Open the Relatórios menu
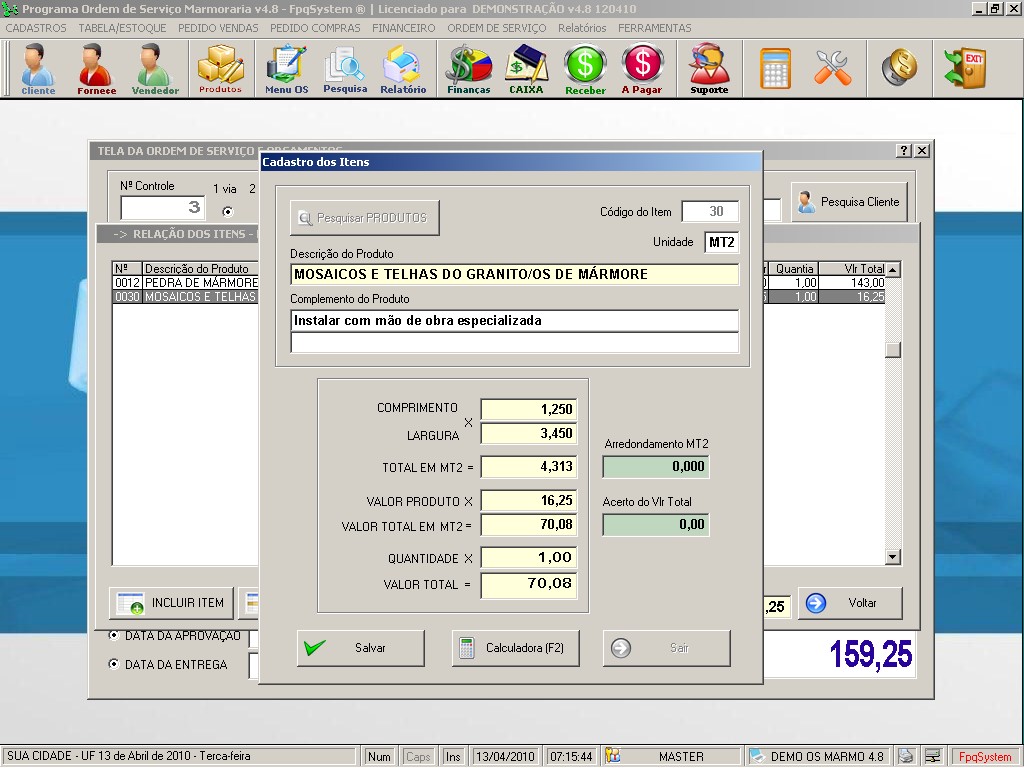 click(x=582, y=28)
